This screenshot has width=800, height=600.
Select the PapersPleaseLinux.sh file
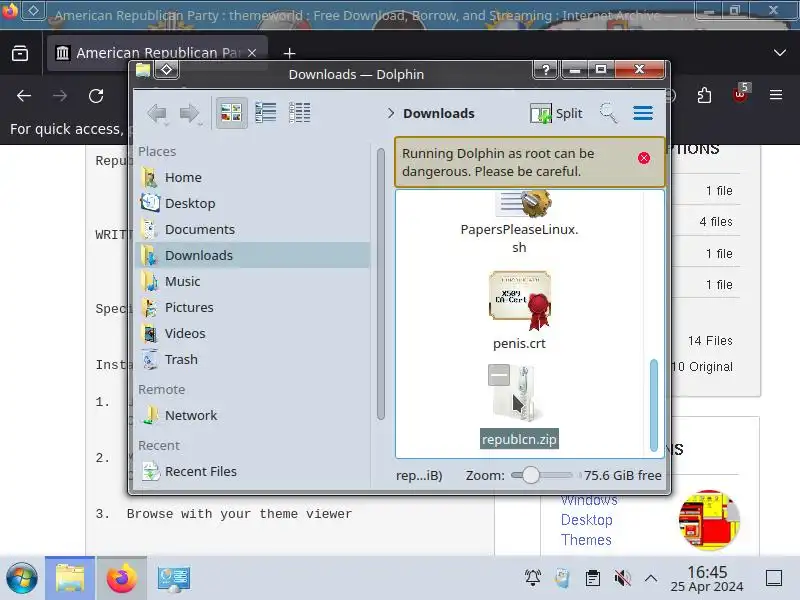point(519,224)
